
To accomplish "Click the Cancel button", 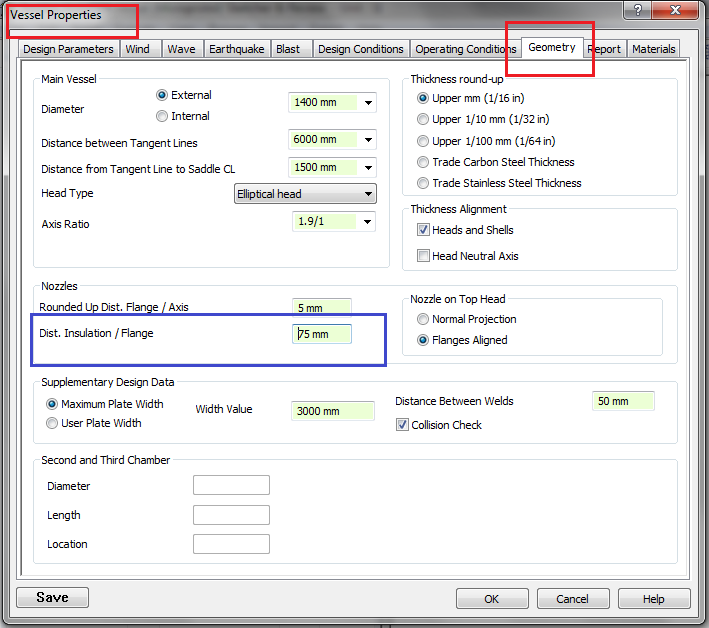I will point(573,599).
